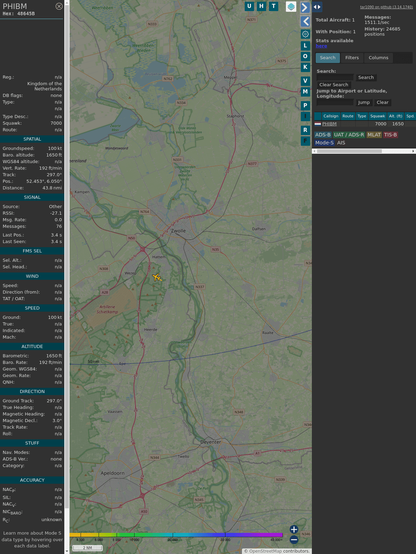
Task: Click the L labels button
Action: coord(305,46)
